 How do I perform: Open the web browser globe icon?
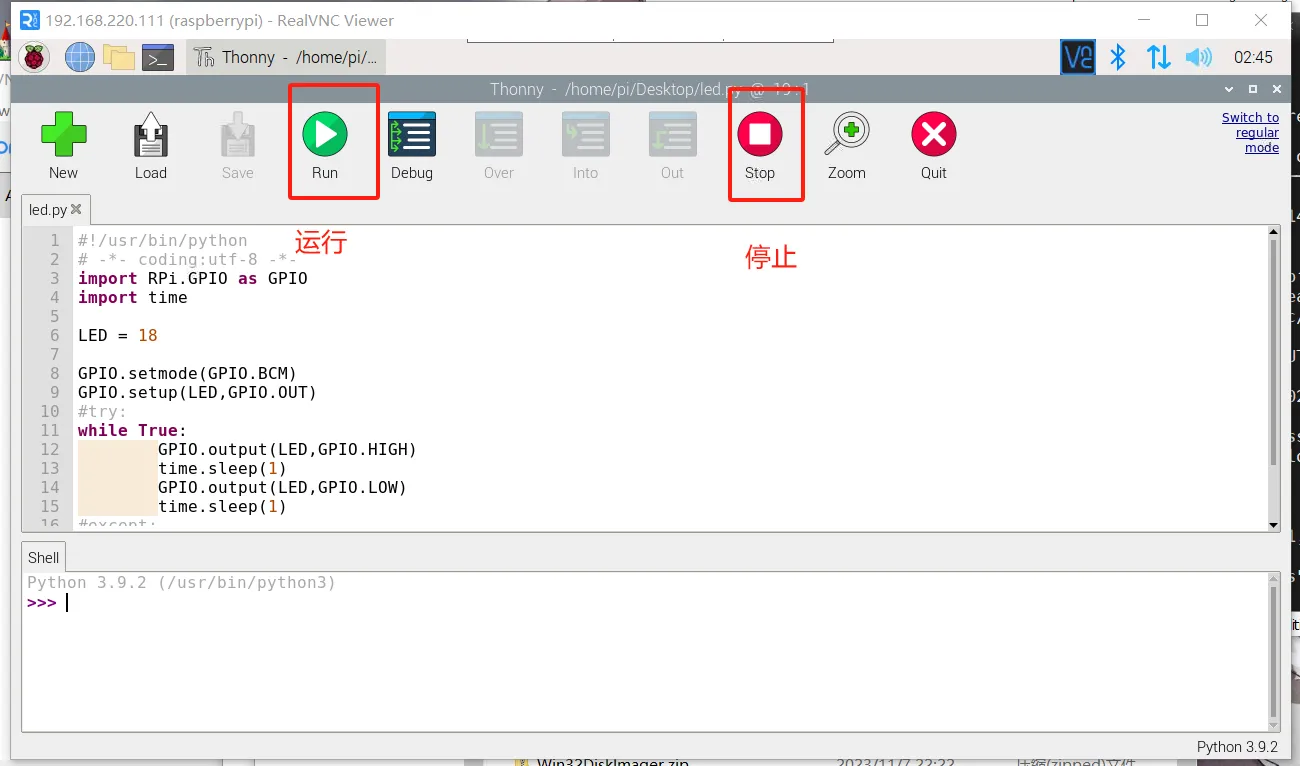(x=79, y=58)
